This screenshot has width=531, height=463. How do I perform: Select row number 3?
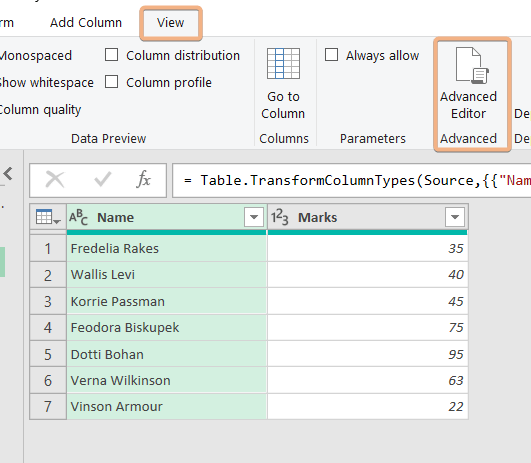pyautogui.click(x=48, y=301)
